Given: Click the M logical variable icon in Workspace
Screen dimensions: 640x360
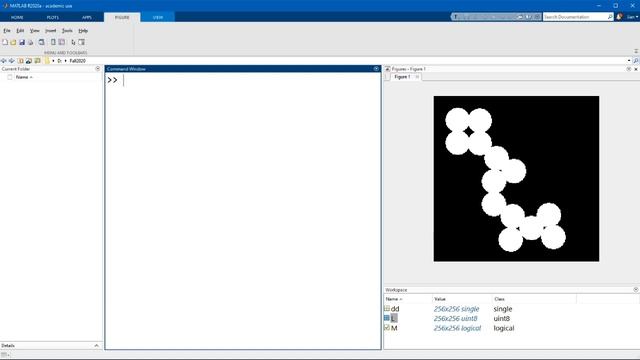Looking at the screenshot, I should [387, 328].
